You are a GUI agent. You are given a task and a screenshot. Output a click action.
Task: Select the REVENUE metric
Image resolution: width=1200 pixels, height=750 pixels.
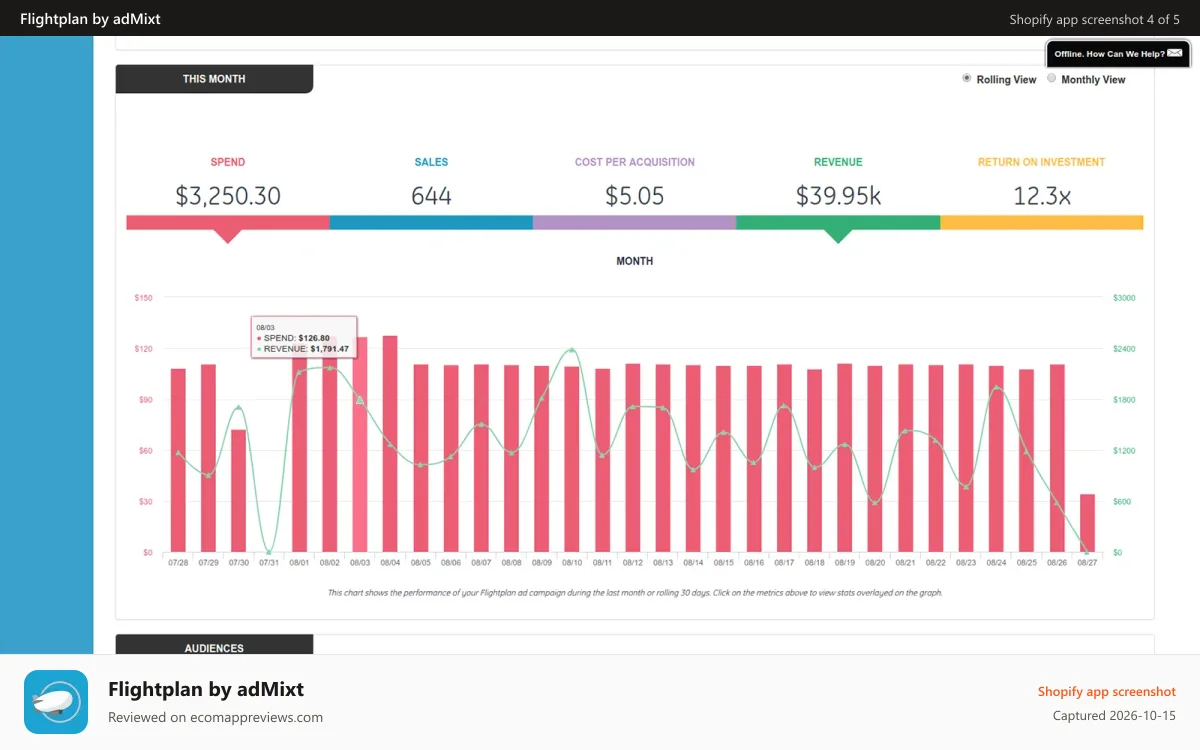coord(838,162)
